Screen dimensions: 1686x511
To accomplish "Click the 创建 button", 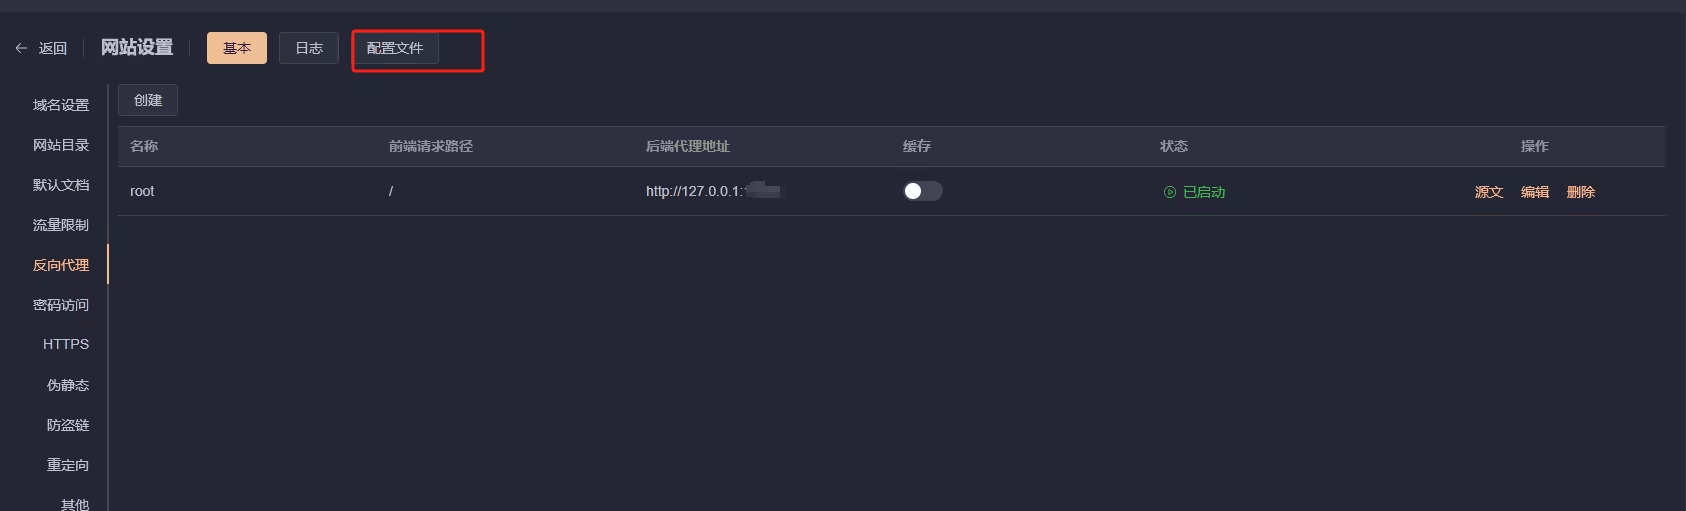I will [148, 100].
